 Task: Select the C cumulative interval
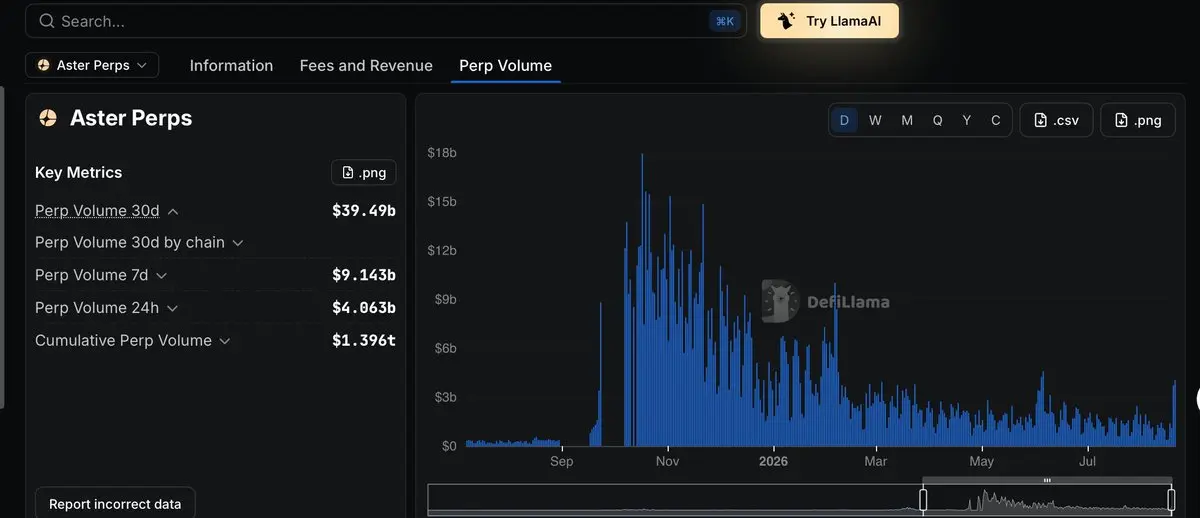pyautogui.click(x=996, y=120)
